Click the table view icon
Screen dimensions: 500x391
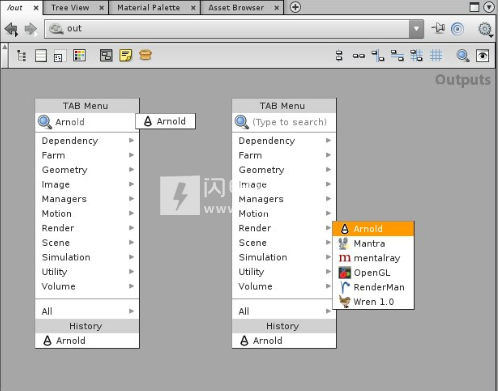pos(59,56)
